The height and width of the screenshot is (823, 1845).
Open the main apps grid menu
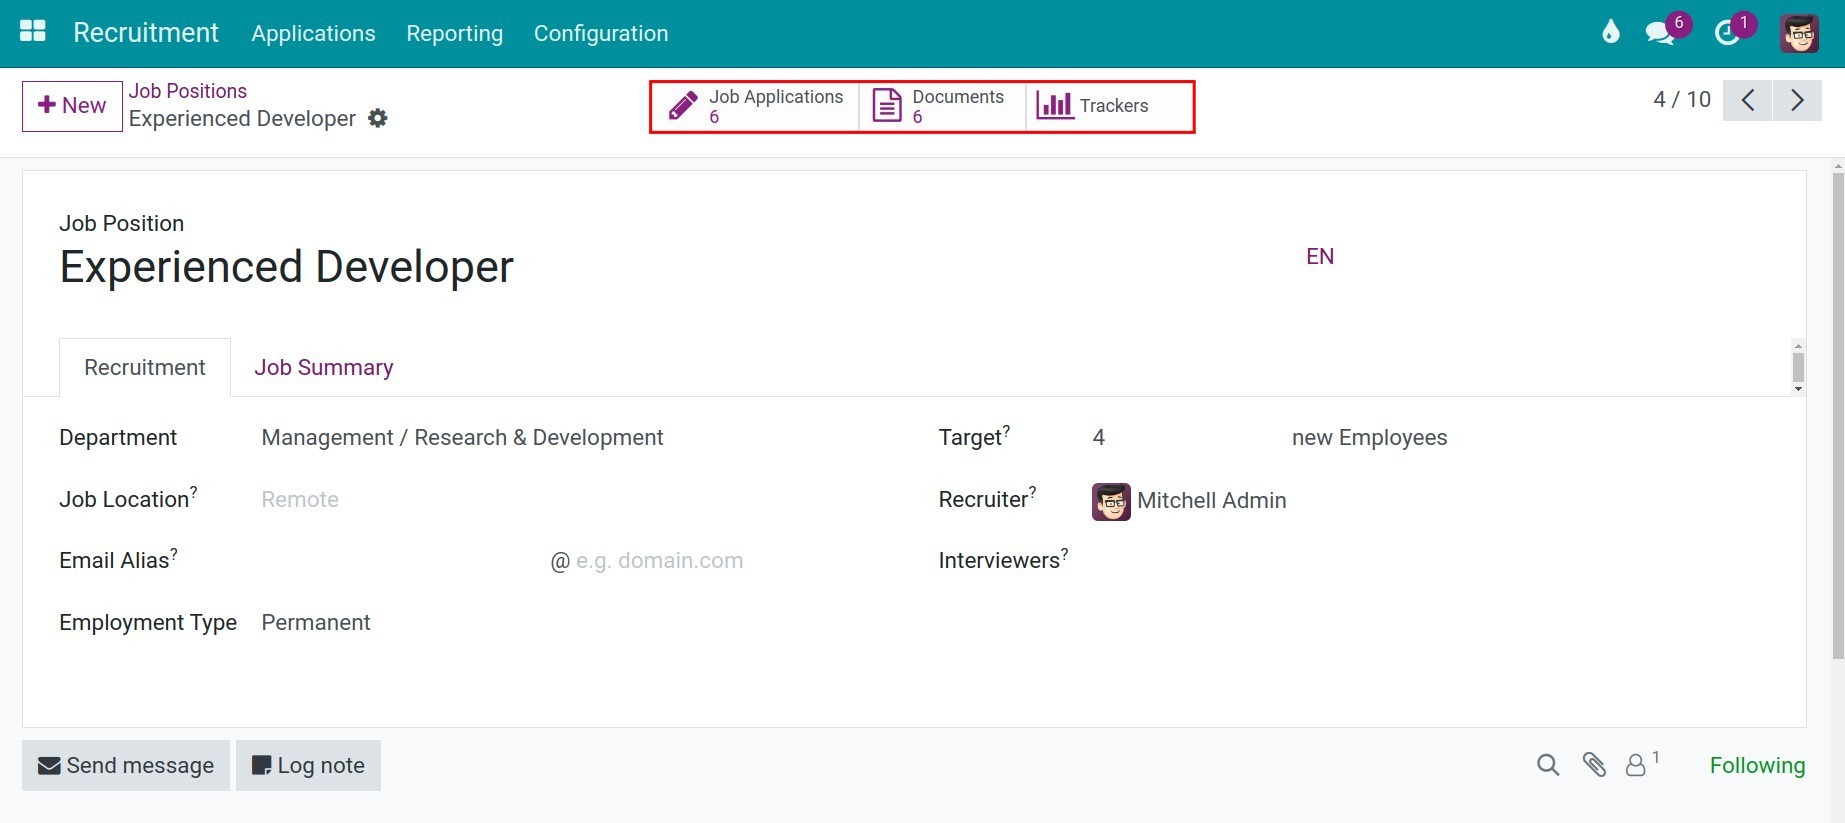tap(33, 32)
